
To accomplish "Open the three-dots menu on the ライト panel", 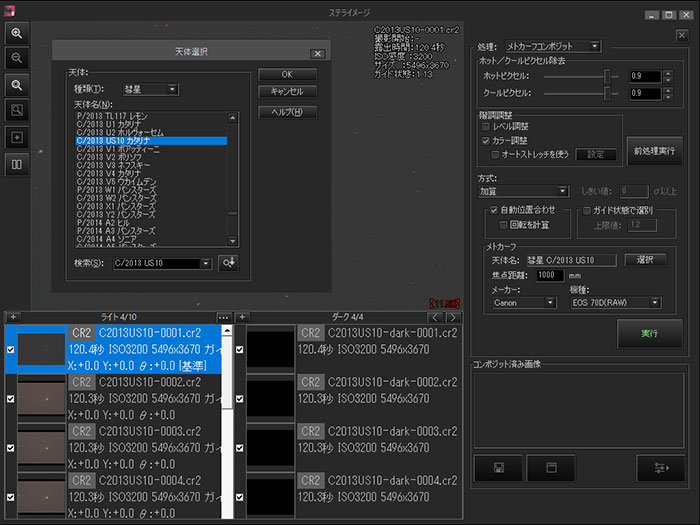I will 225,317.
